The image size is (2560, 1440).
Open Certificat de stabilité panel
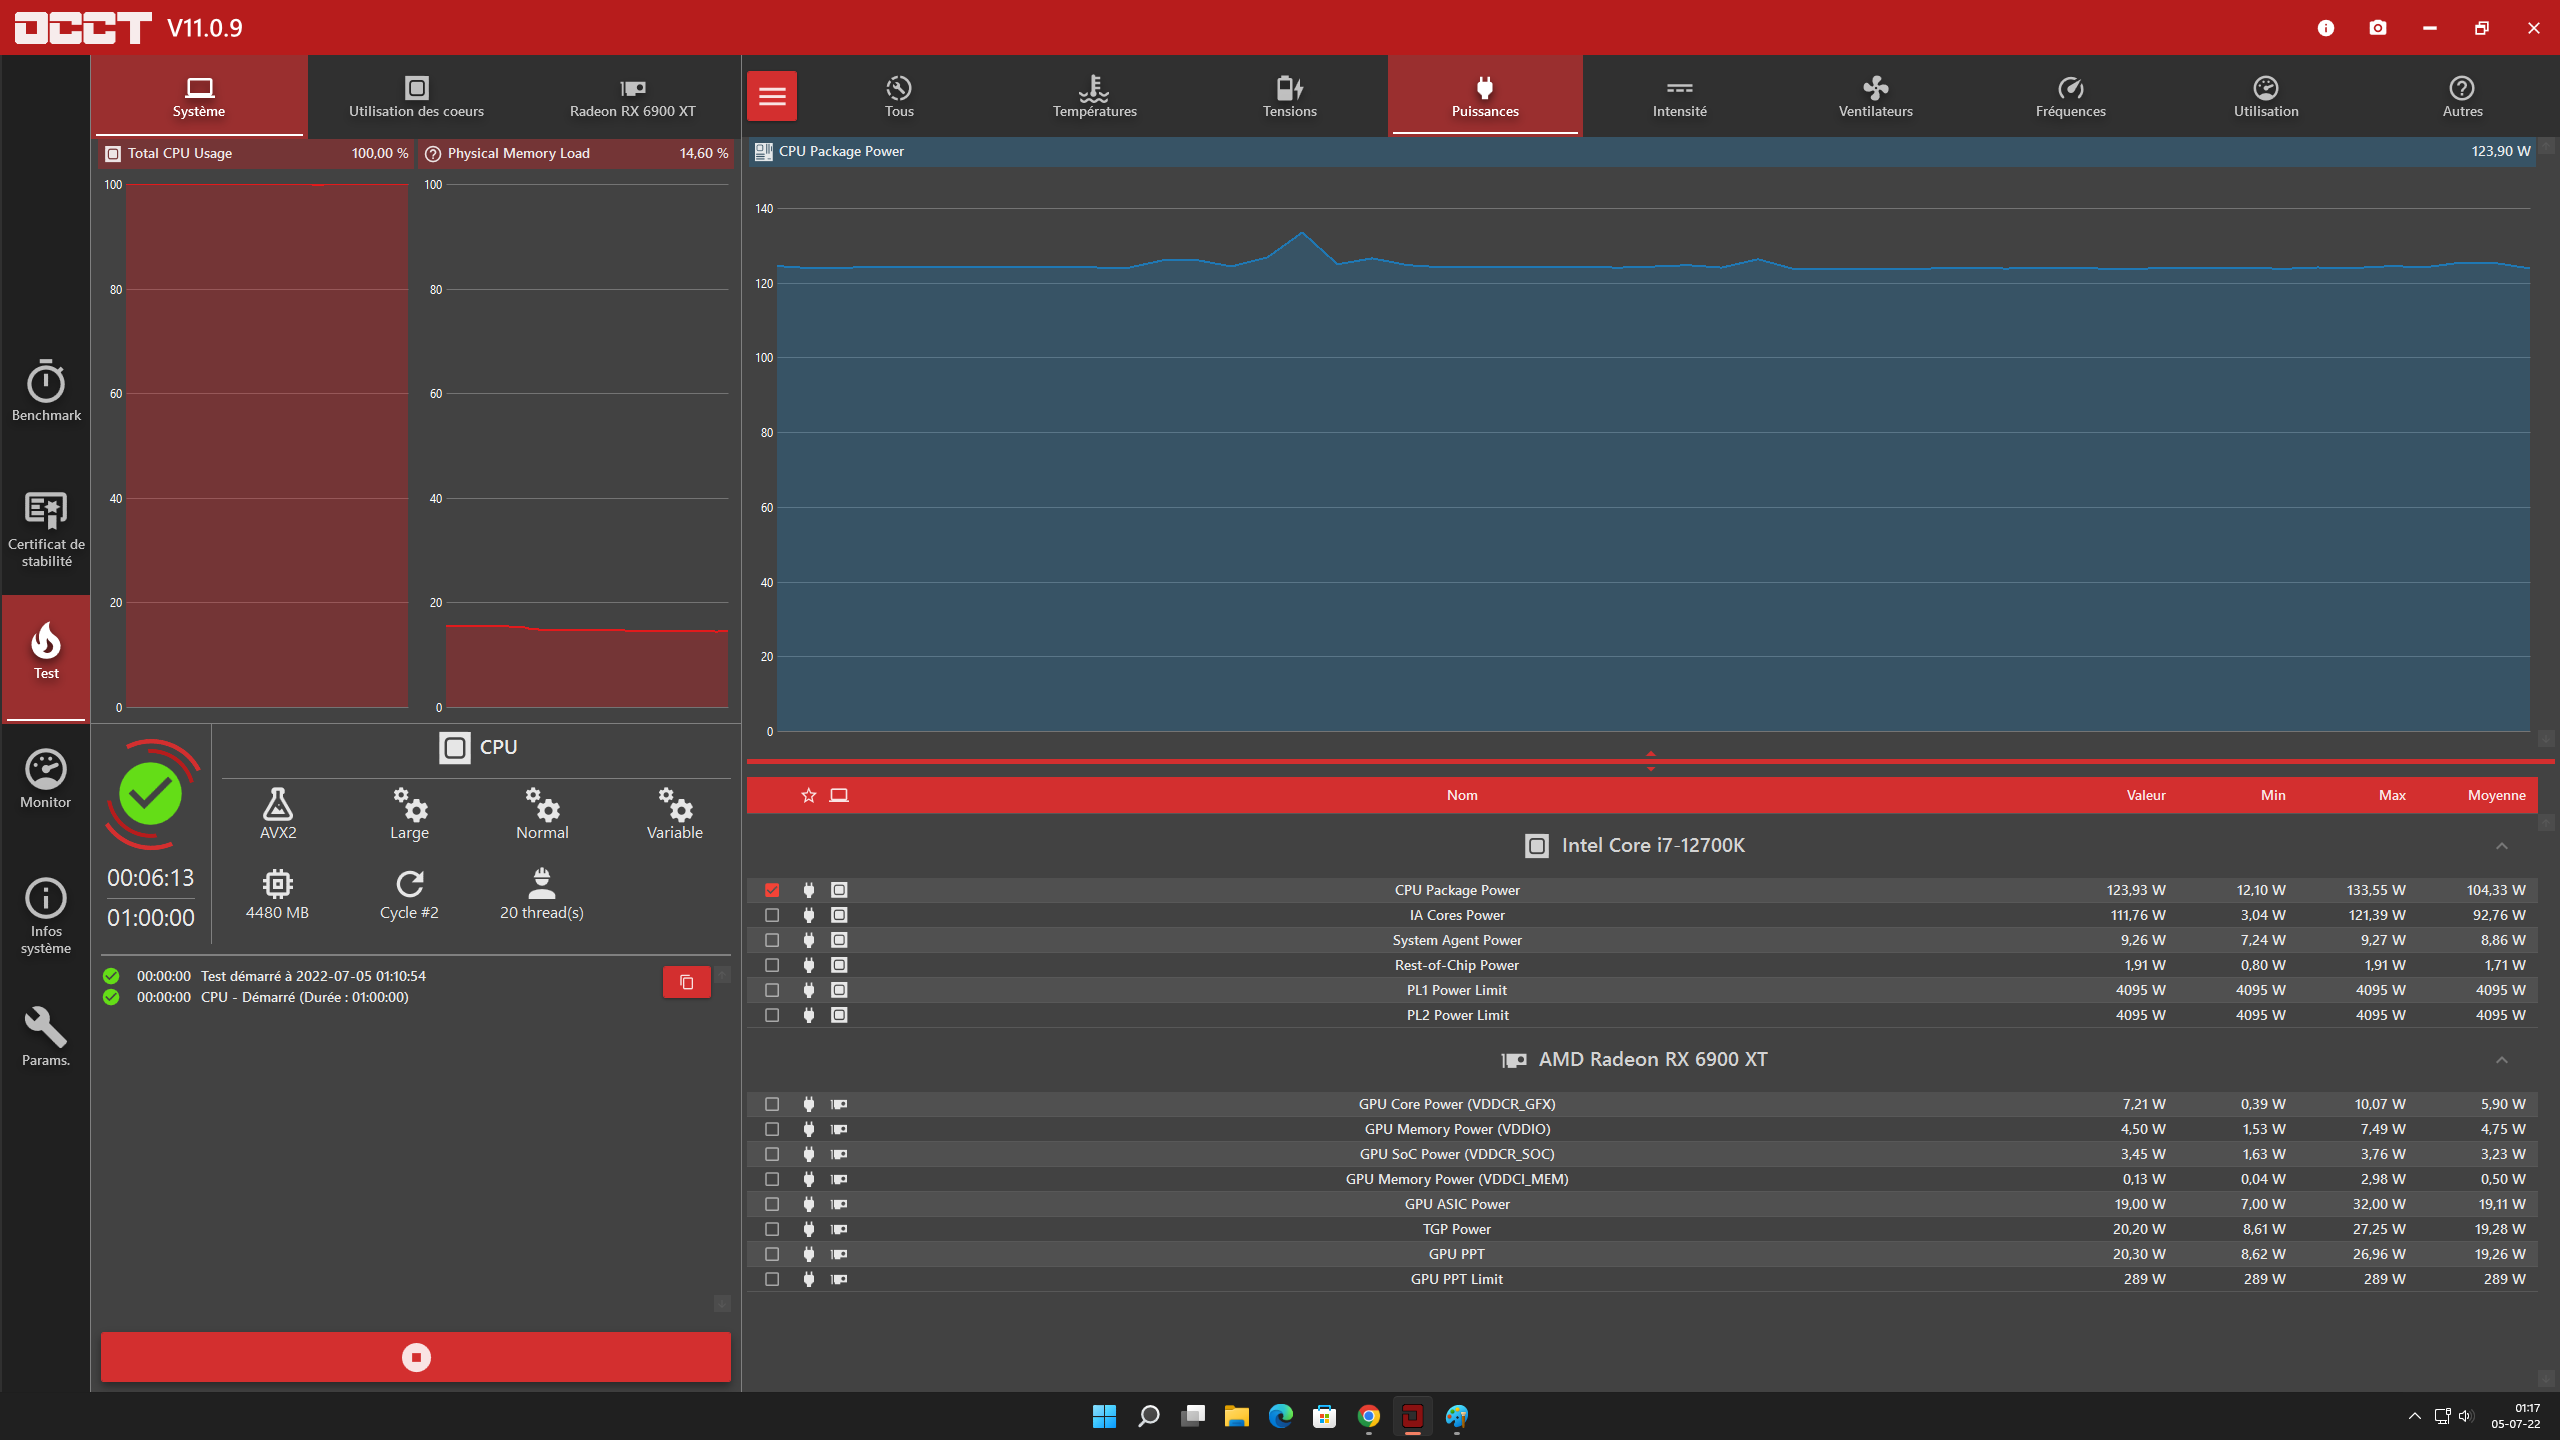(46, 528)
